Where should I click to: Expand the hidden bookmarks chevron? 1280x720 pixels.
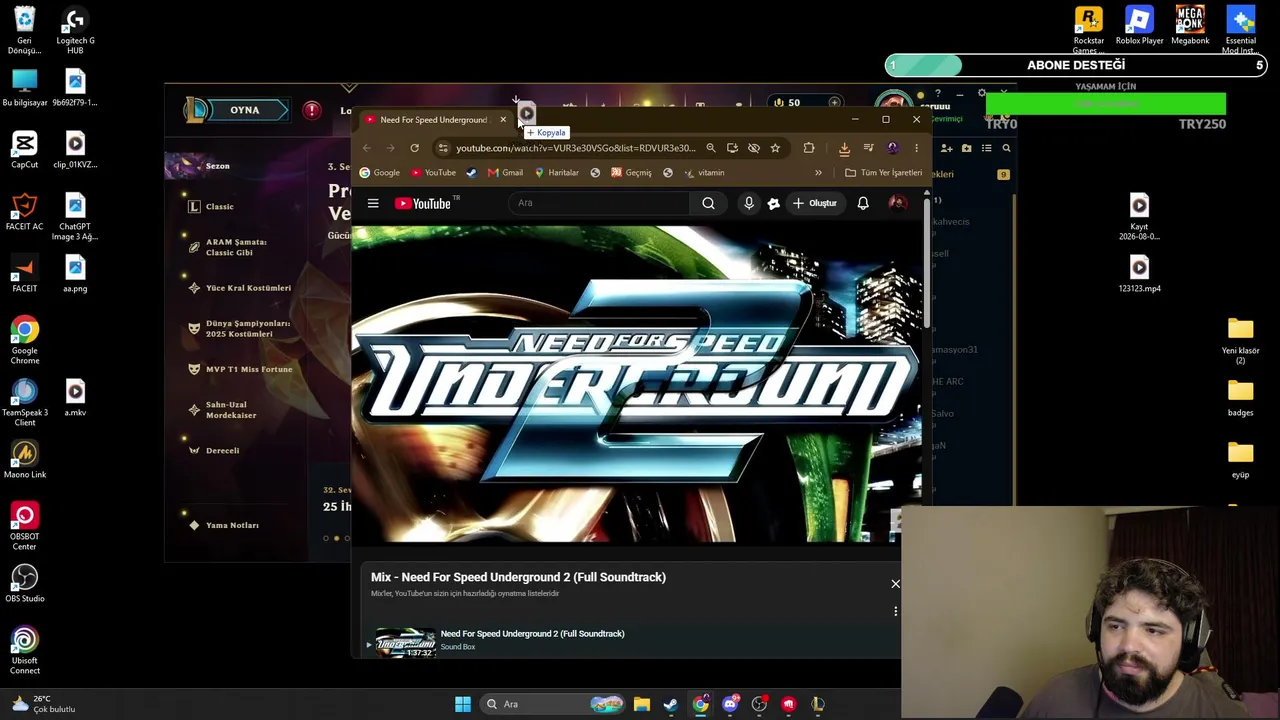[818, 173]
